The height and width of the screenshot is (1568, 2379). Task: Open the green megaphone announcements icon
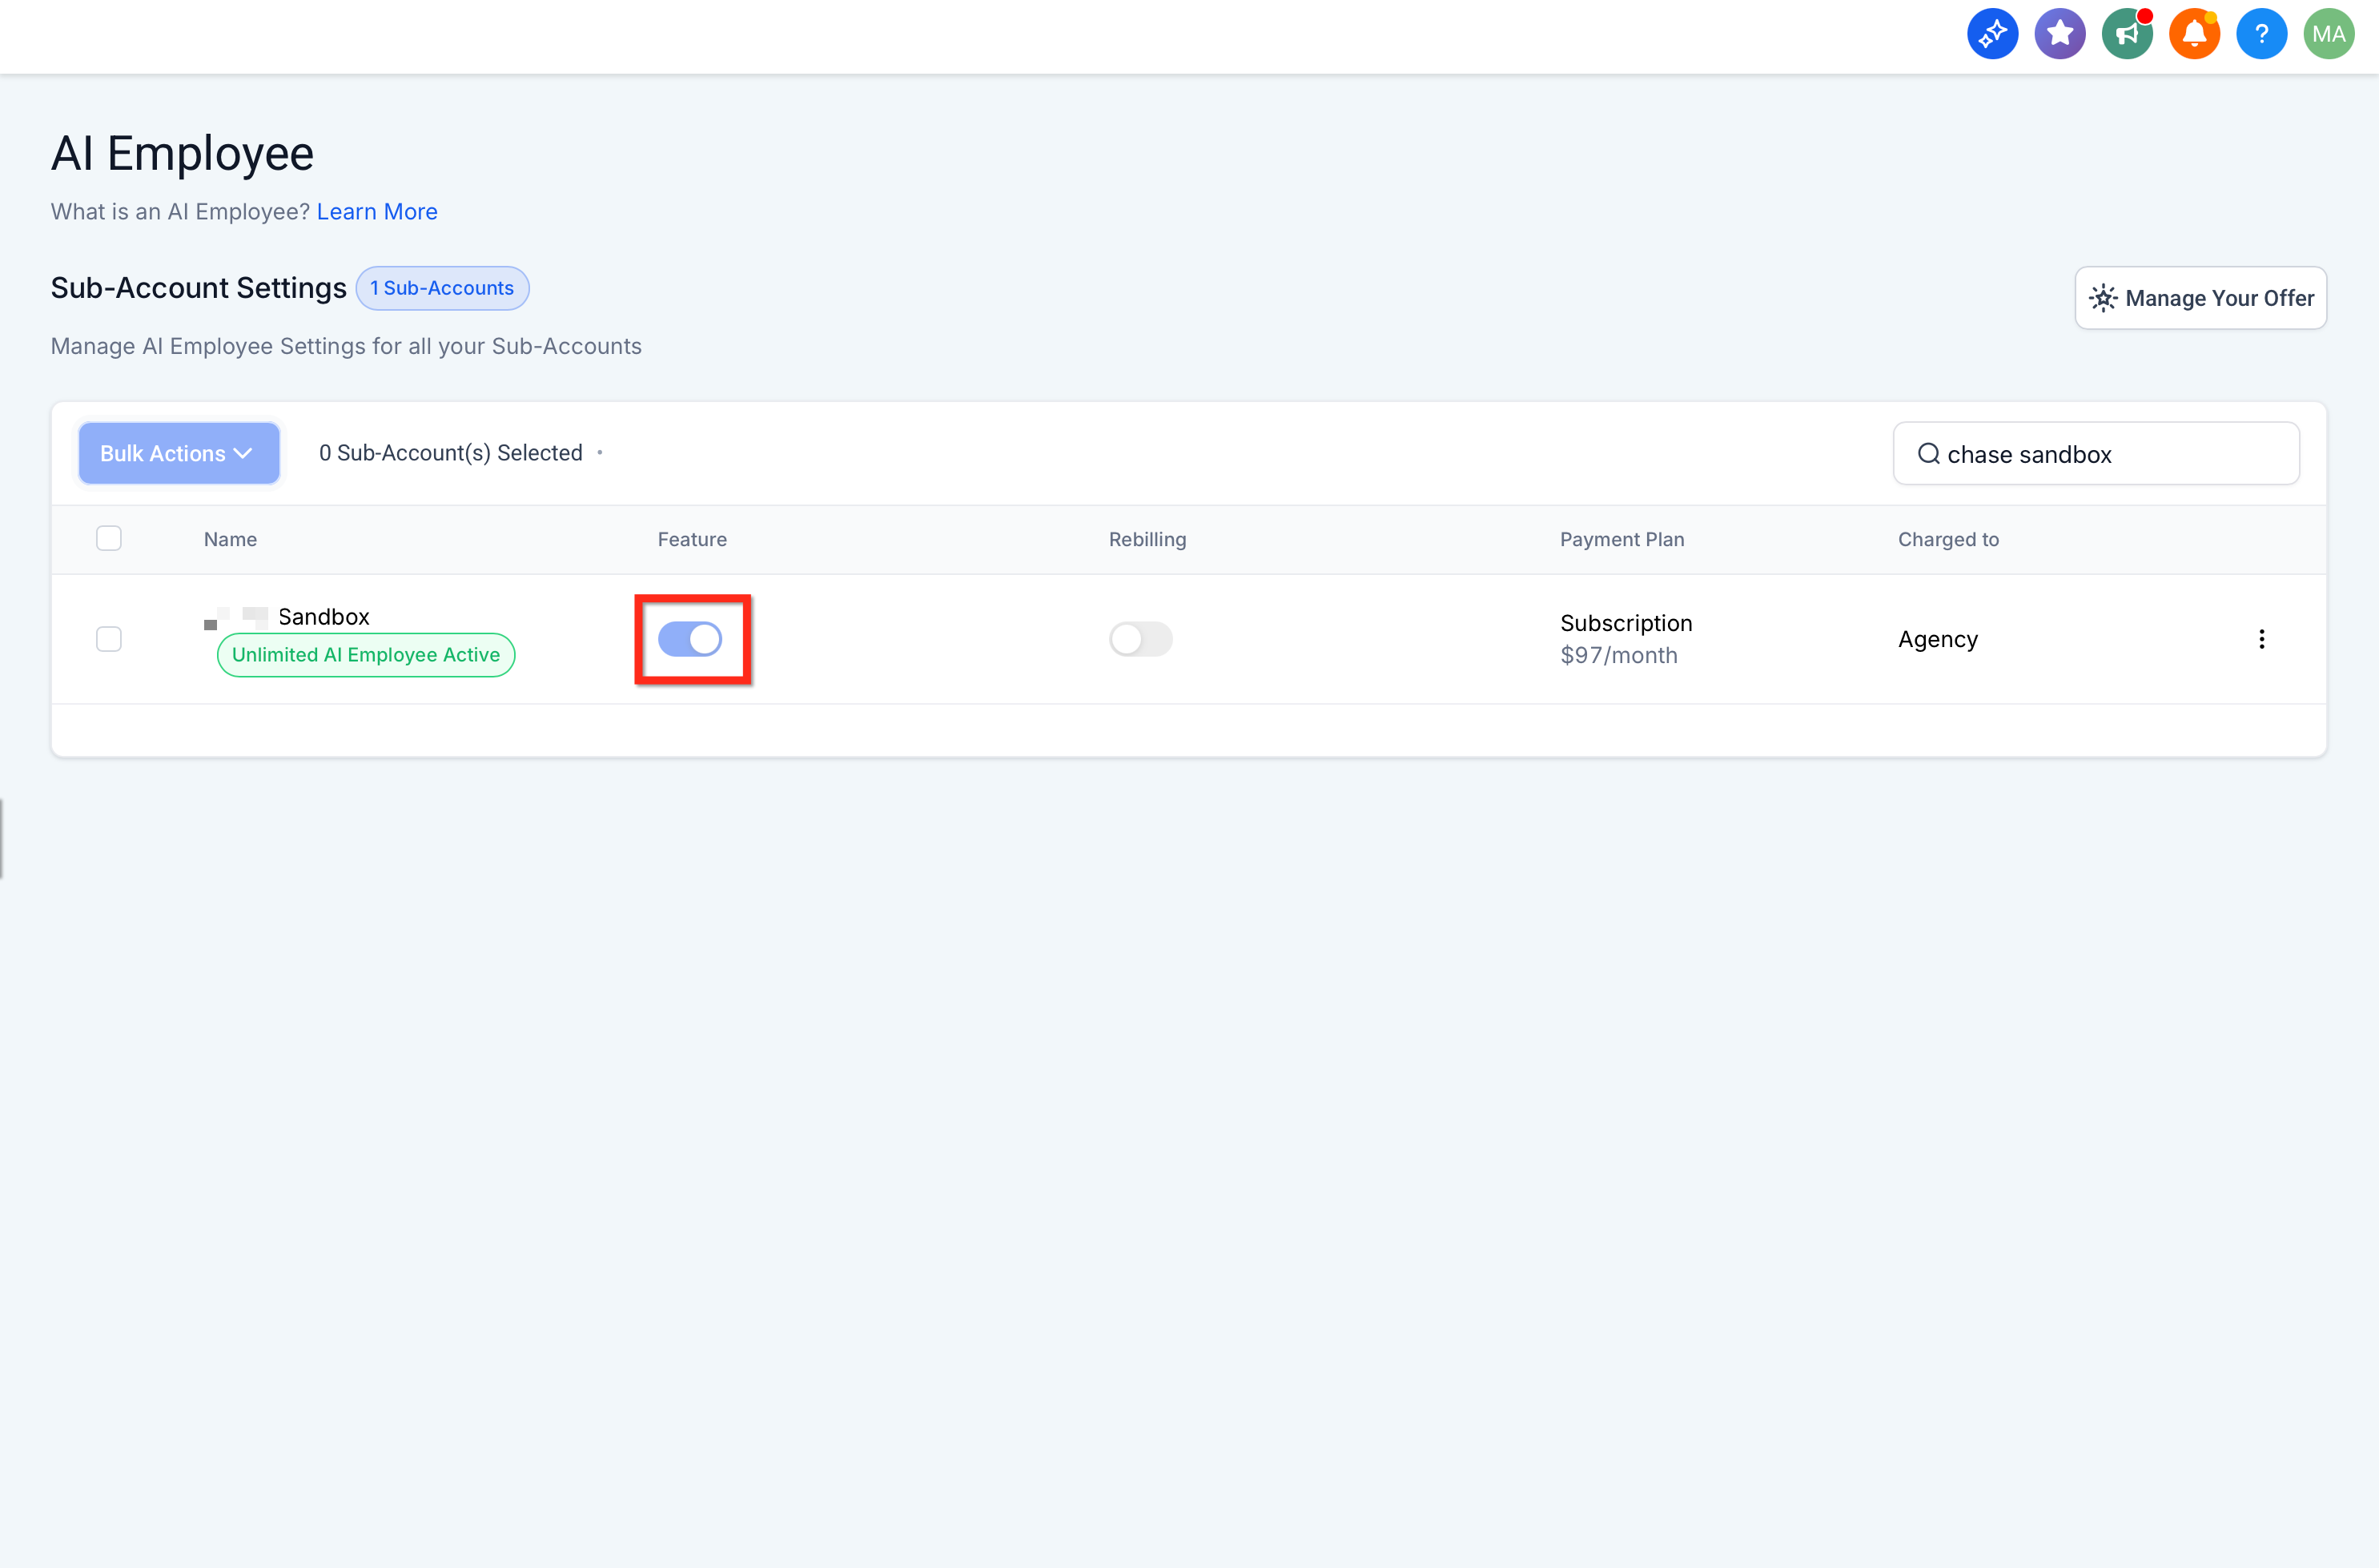point(2127,34)
